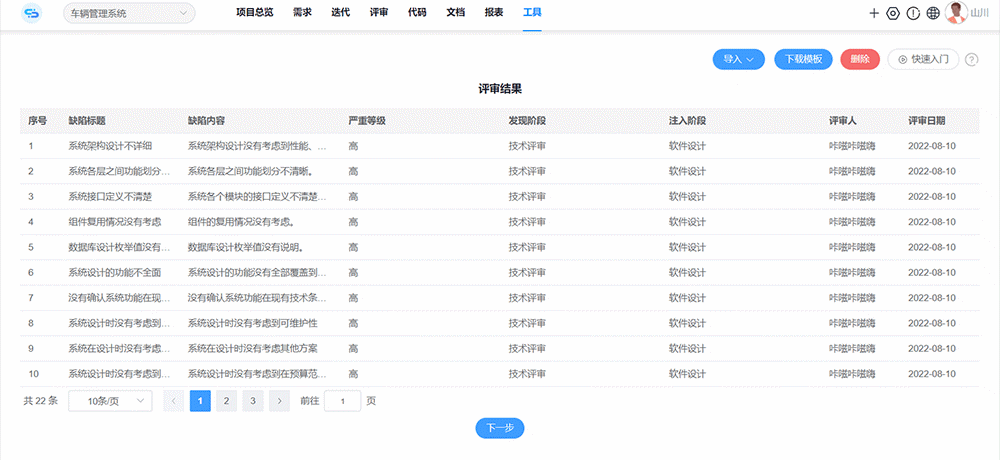
Task: Click the help question mark icon
Action: point(971,59)
